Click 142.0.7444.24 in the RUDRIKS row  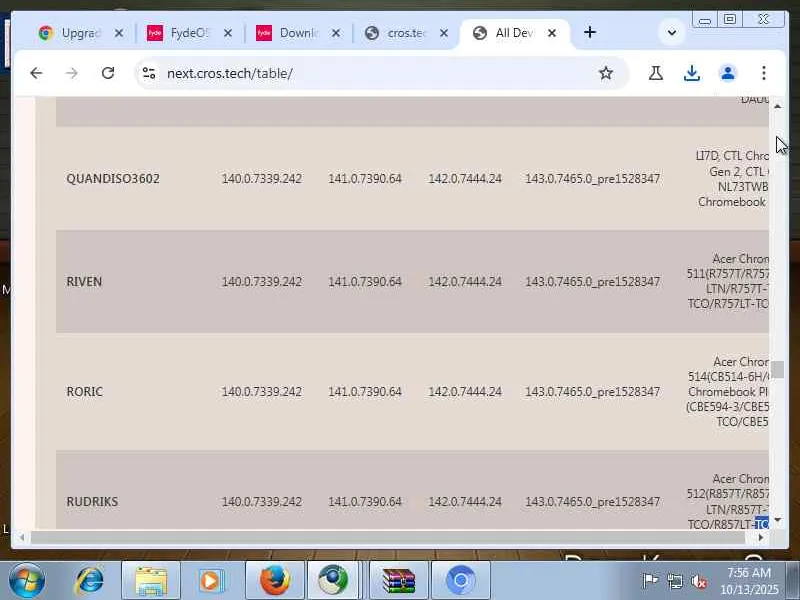click(x=465, y=502)
